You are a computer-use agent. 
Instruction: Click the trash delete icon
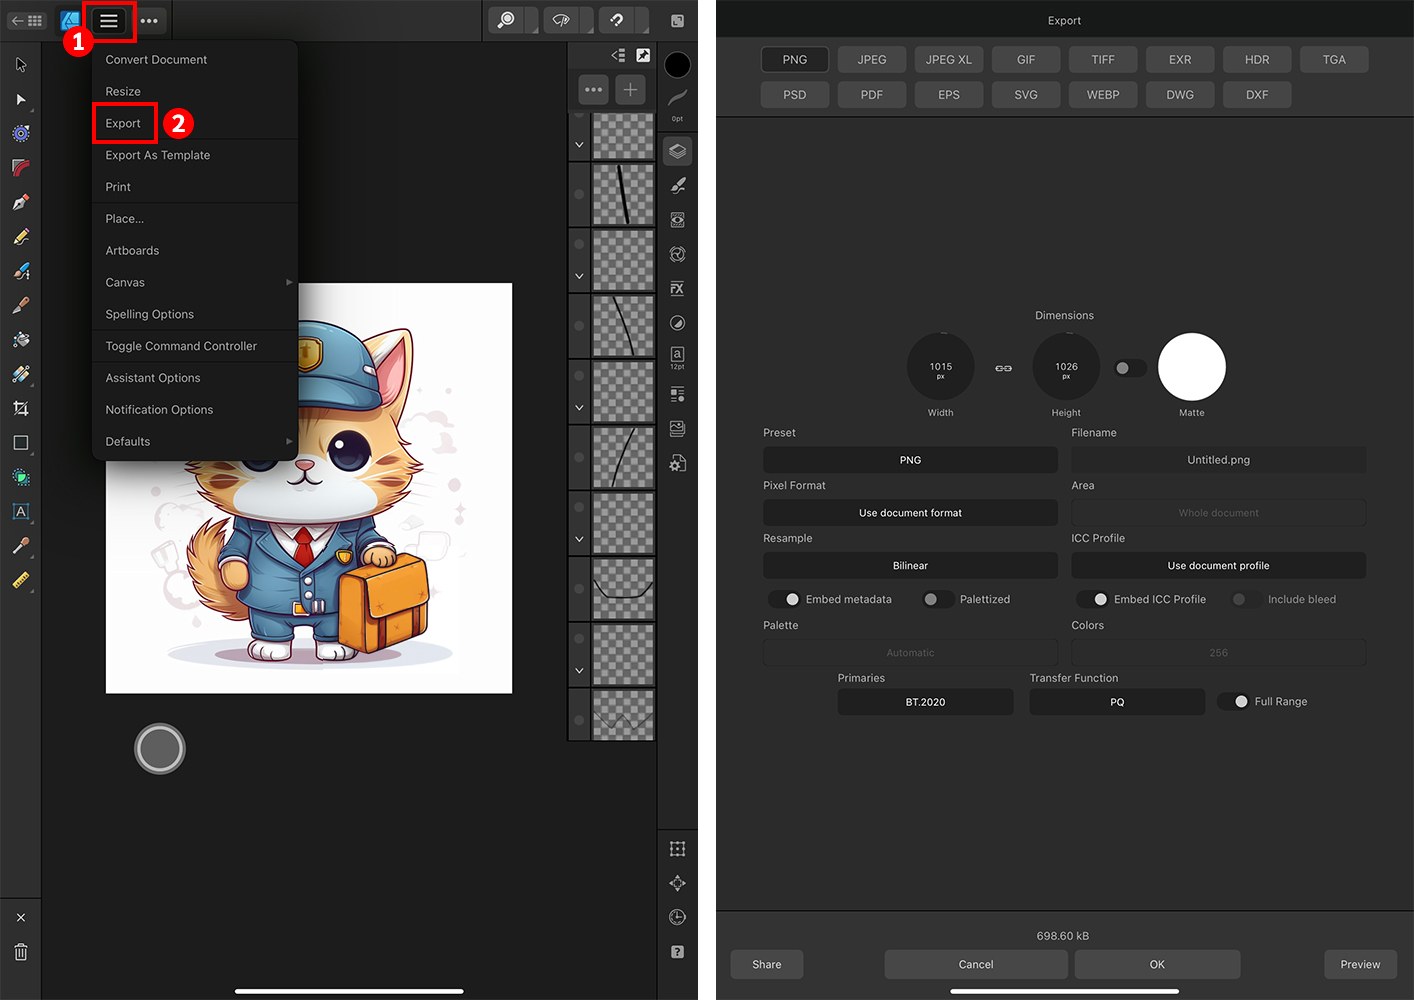(21, 952)
